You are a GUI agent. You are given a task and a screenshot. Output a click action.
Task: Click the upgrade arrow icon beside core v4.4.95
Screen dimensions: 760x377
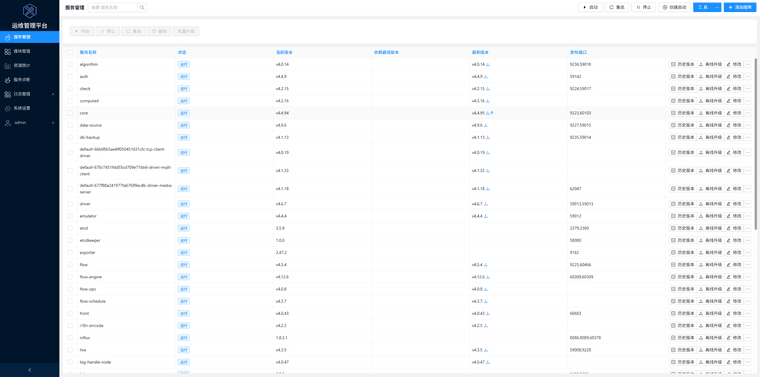491,113
